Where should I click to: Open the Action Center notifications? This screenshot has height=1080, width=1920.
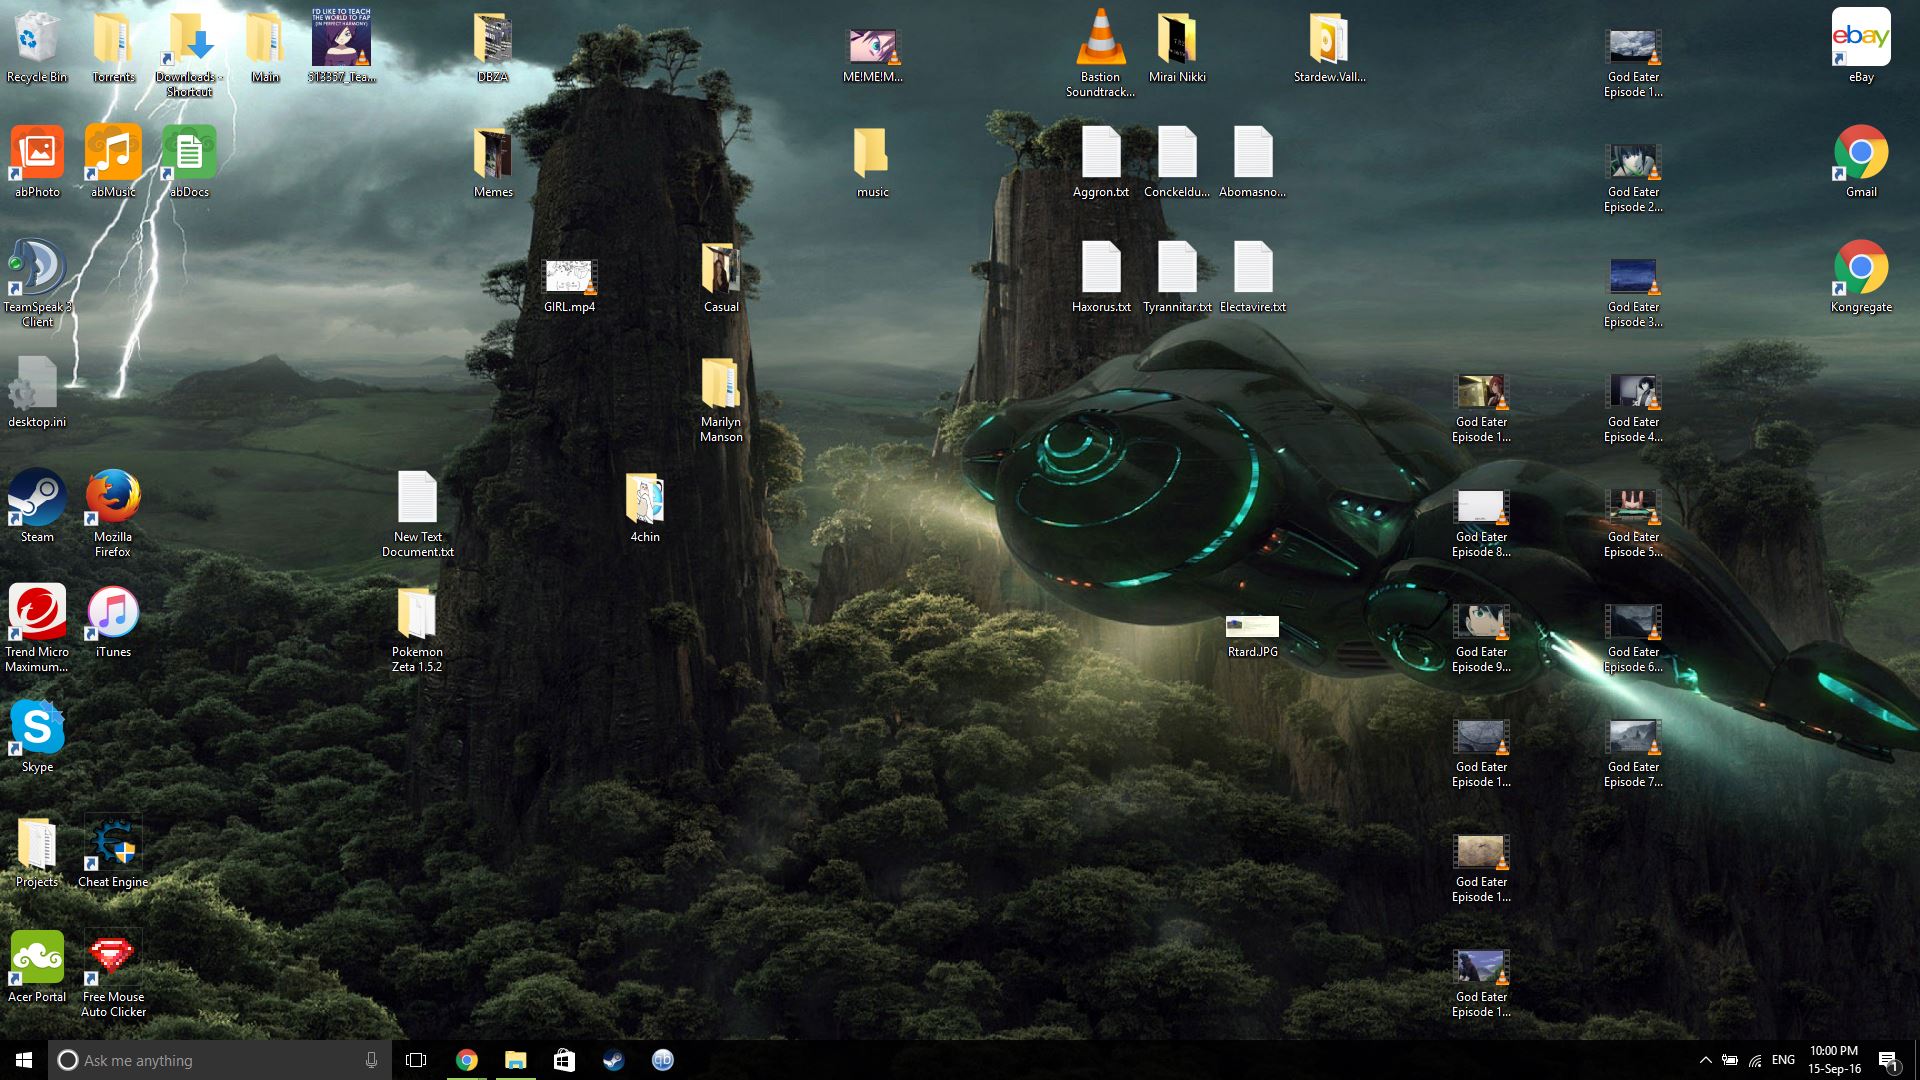1888,1060
